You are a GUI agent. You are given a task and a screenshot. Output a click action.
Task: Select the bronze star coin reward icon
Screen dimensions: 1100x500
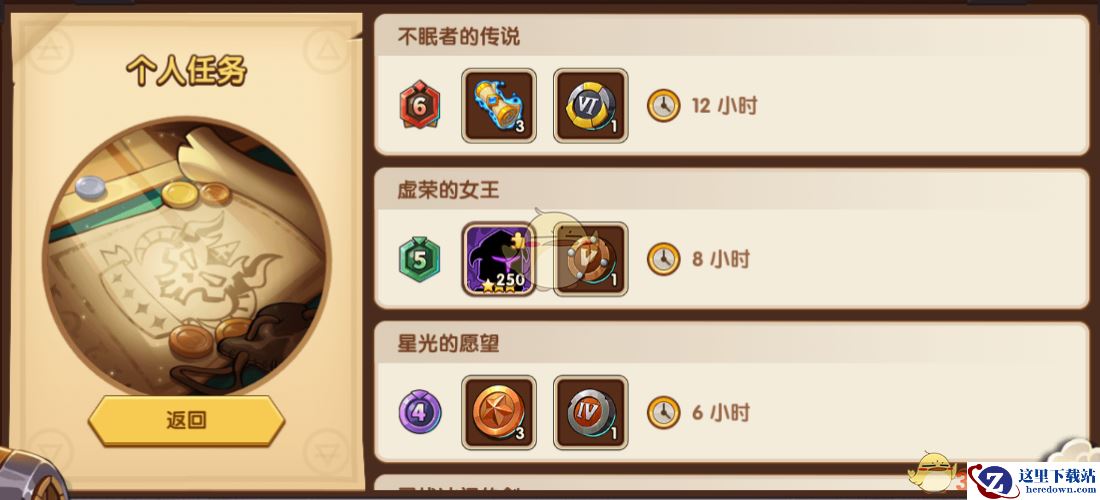click(499, 412)
